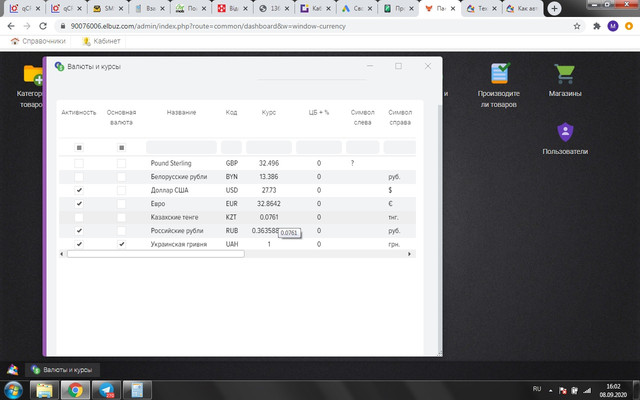This screenshot has width=640, height=400.
Task: Click the ЦБ + % filter field
Action: pos(319,147)
